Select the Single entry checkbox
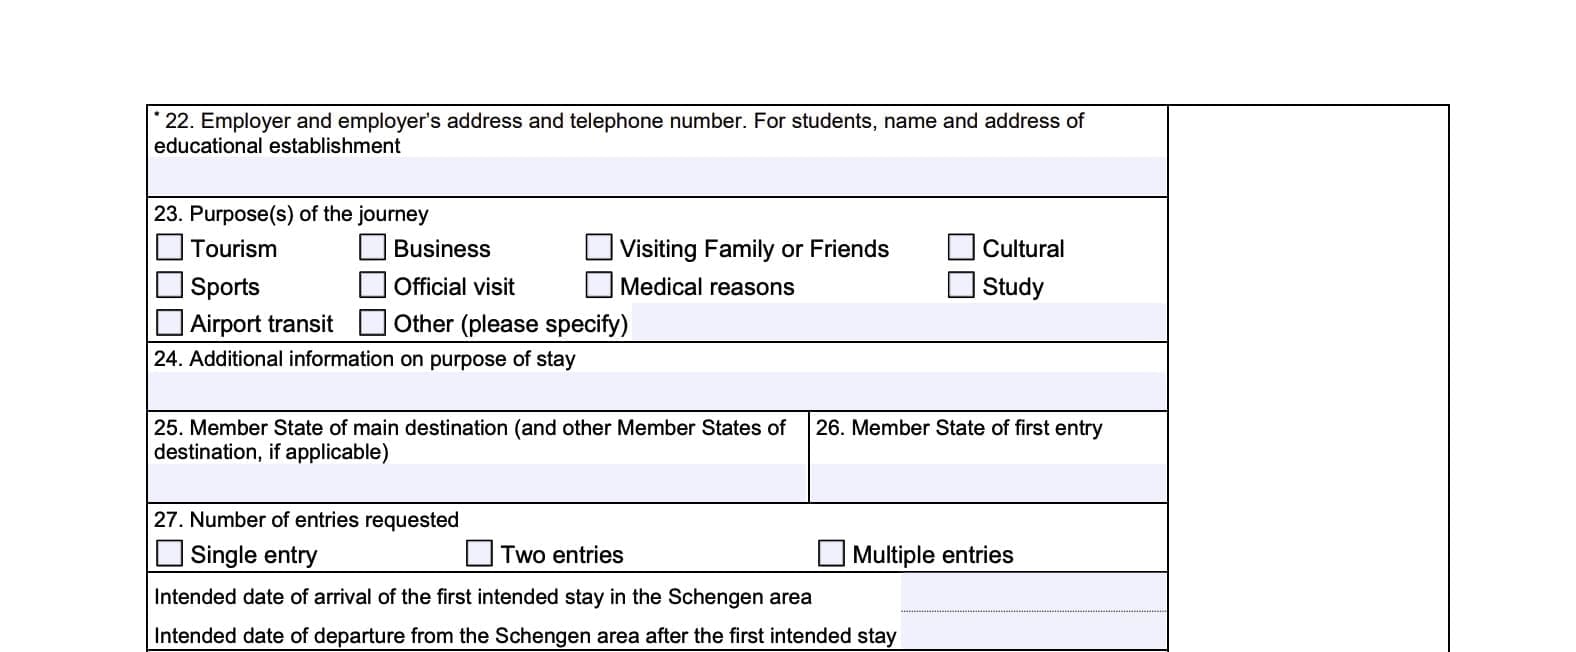The height and width of the screenshot is (652, 1576). tap(170, 553)
